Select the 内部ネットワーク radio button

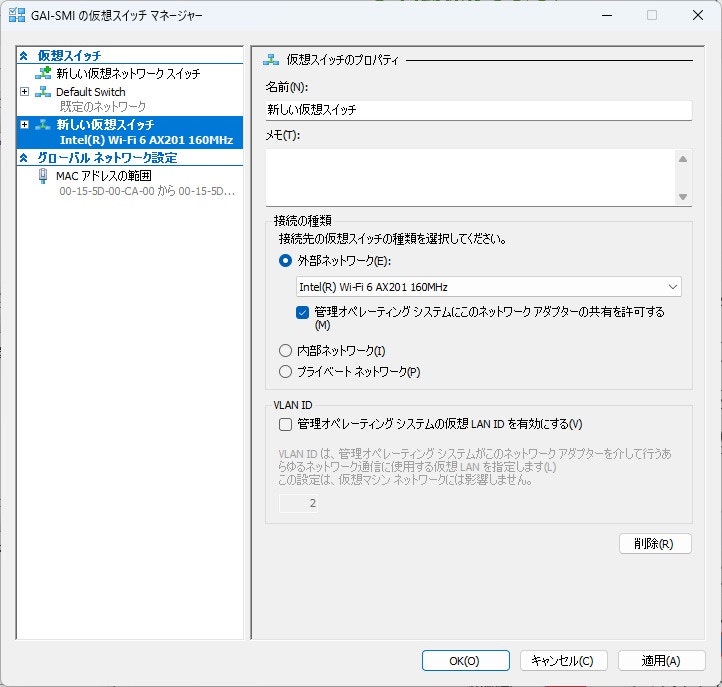285,350
